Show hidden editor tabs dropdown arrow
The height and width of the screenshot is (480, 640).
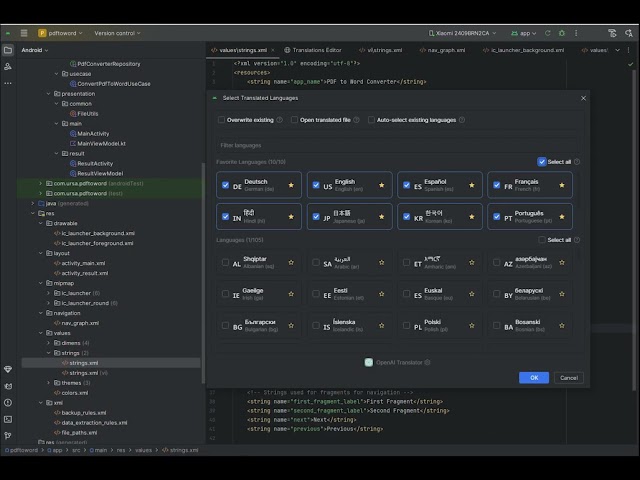(x=618, y=50)
